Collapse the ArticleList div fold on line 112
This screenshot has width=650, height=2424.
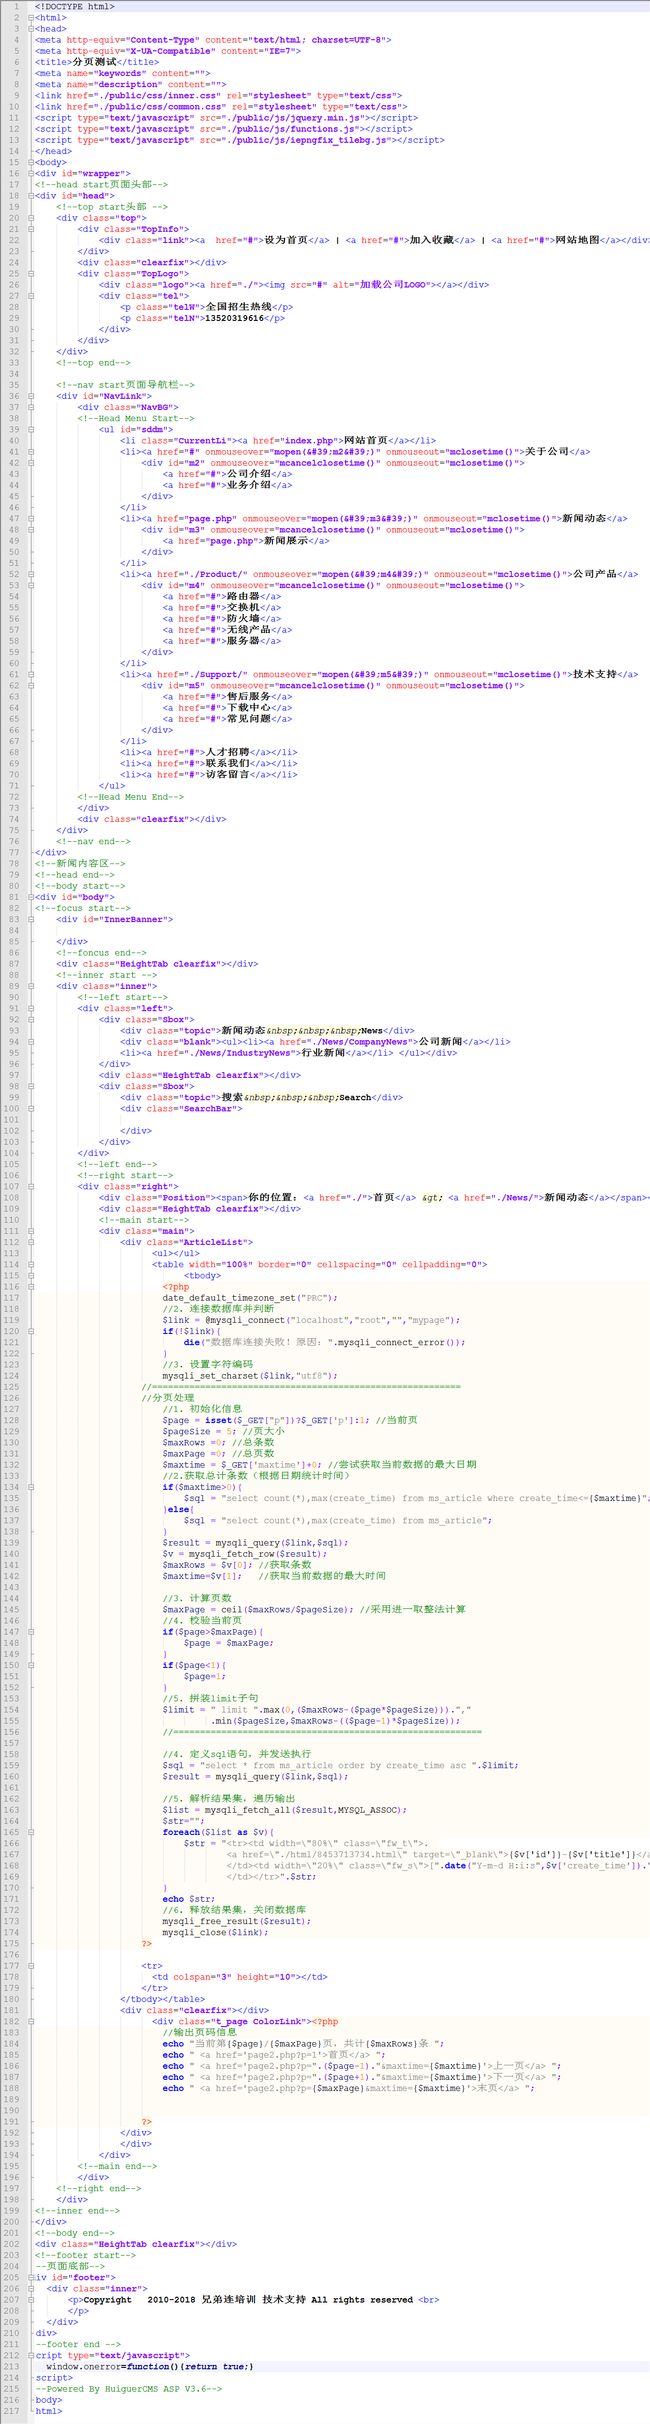point(31,1242)
